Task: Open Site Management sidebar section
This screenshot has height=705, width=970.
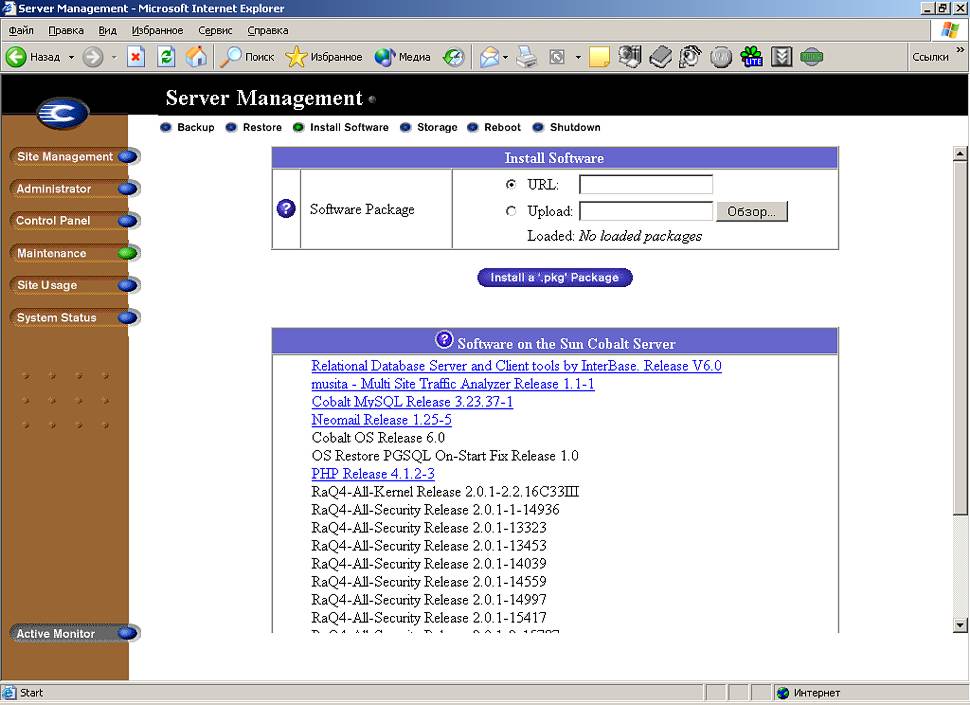Action: (x=75, y=156)
